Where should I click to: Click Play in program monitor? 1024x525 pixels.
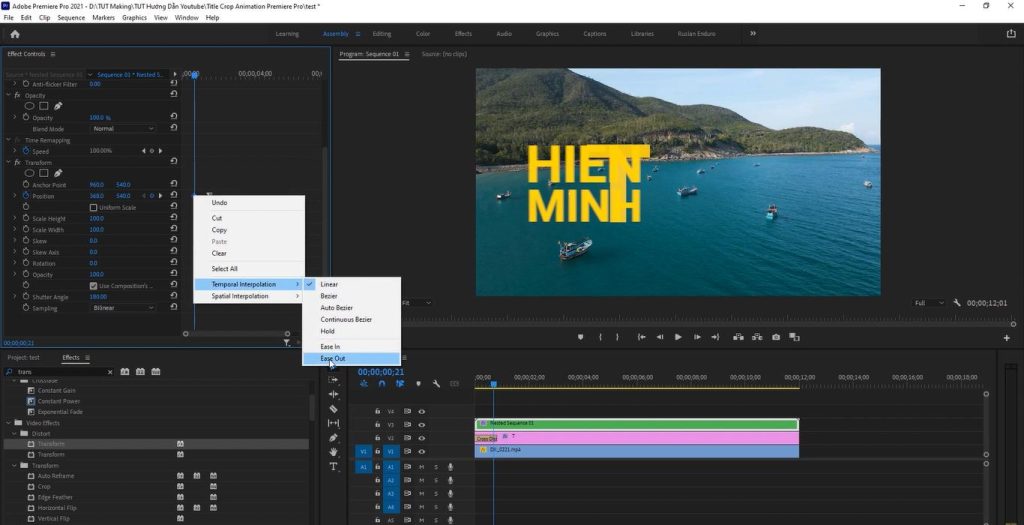pos(678,337)
